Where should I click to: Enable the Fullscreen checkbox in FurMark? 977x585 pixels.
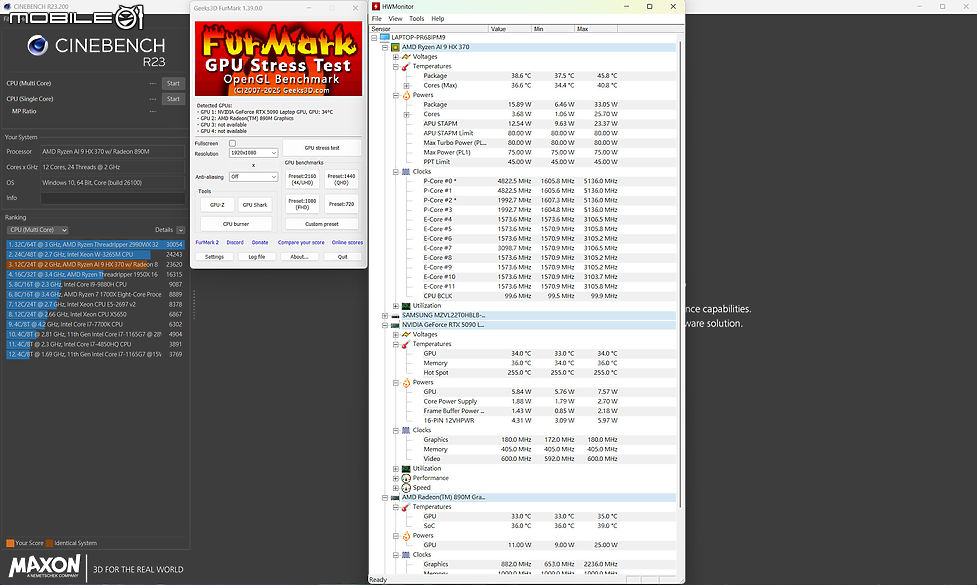pyautogui.click(x=232, y=143)
